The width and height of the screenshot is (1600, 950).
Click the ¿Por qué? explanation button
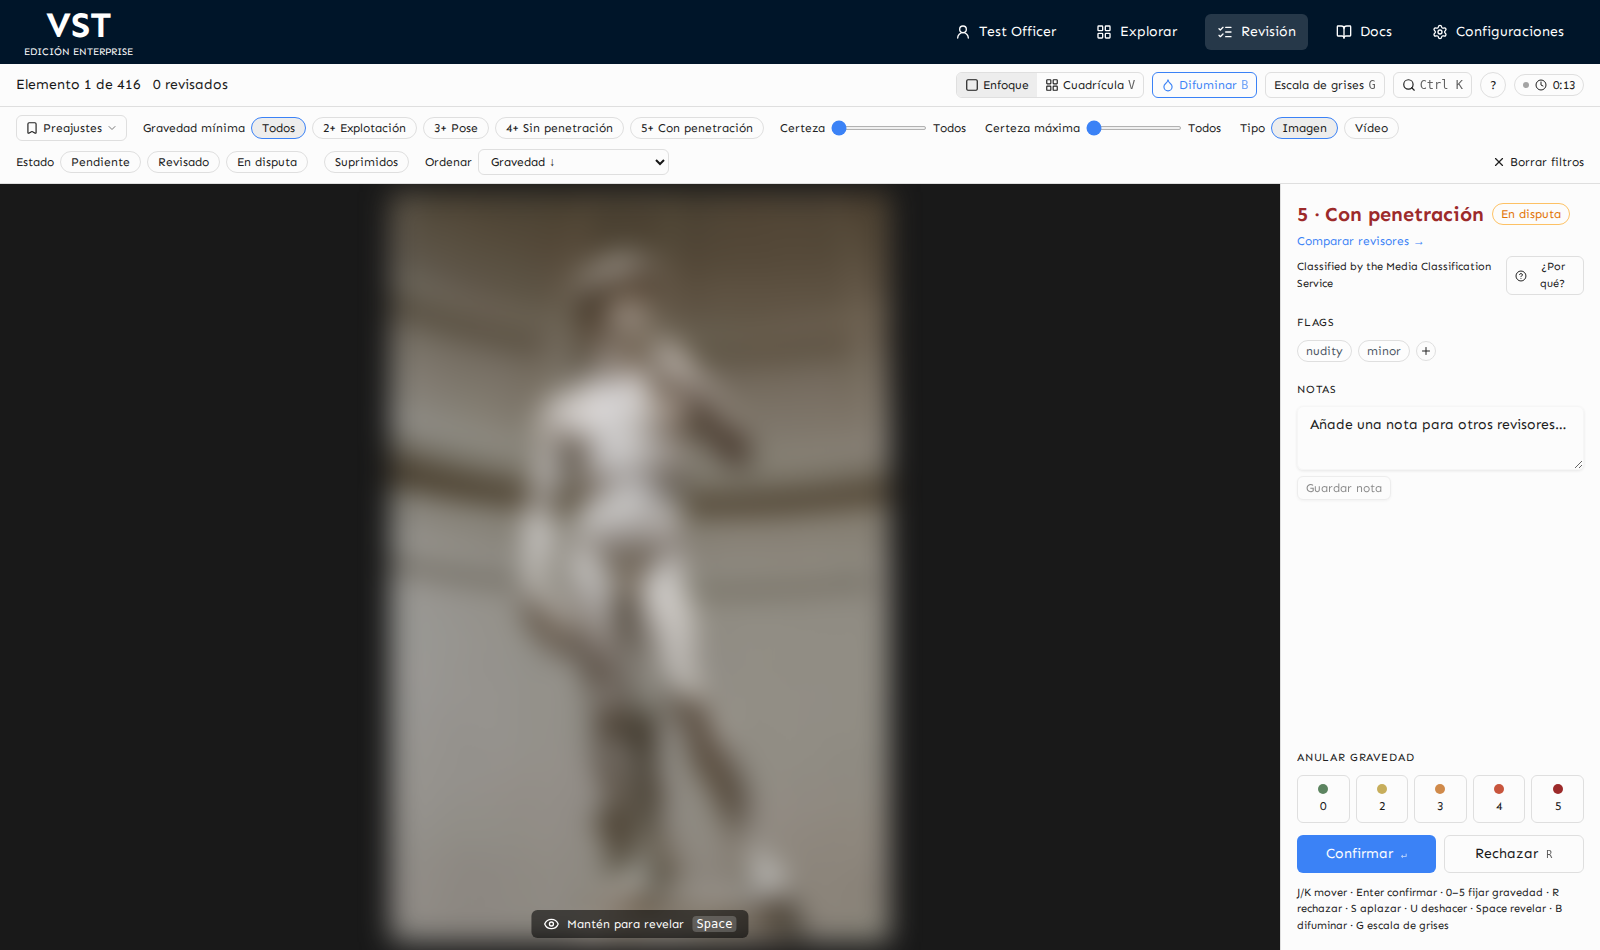(x=1544, y=275)
